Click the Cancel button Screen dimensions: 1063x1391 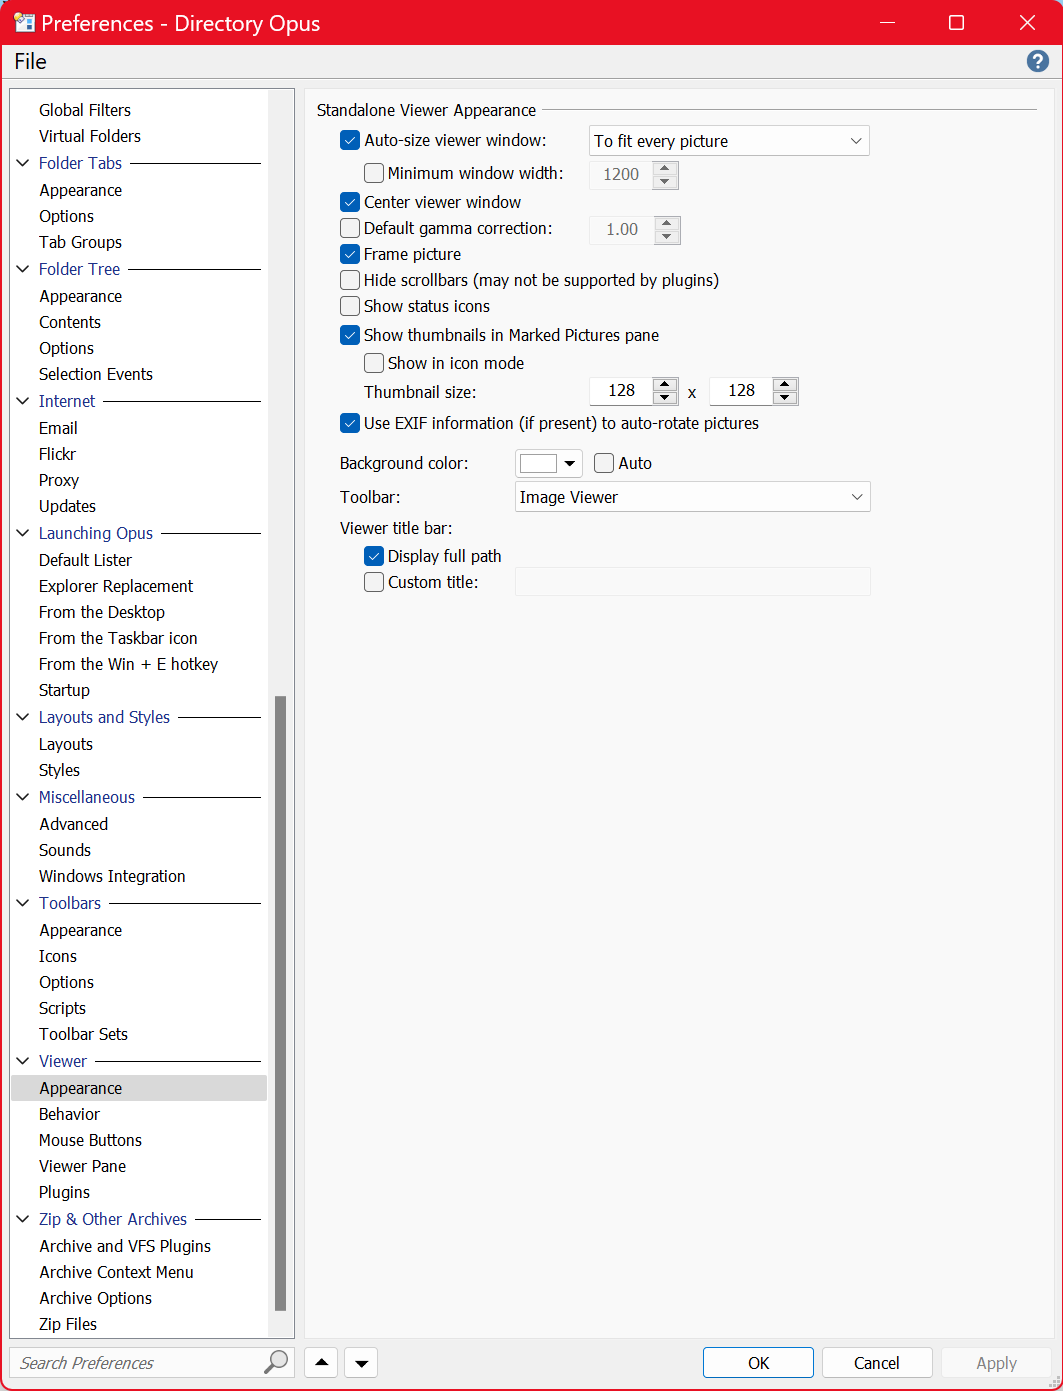(x=876, y=1363)
